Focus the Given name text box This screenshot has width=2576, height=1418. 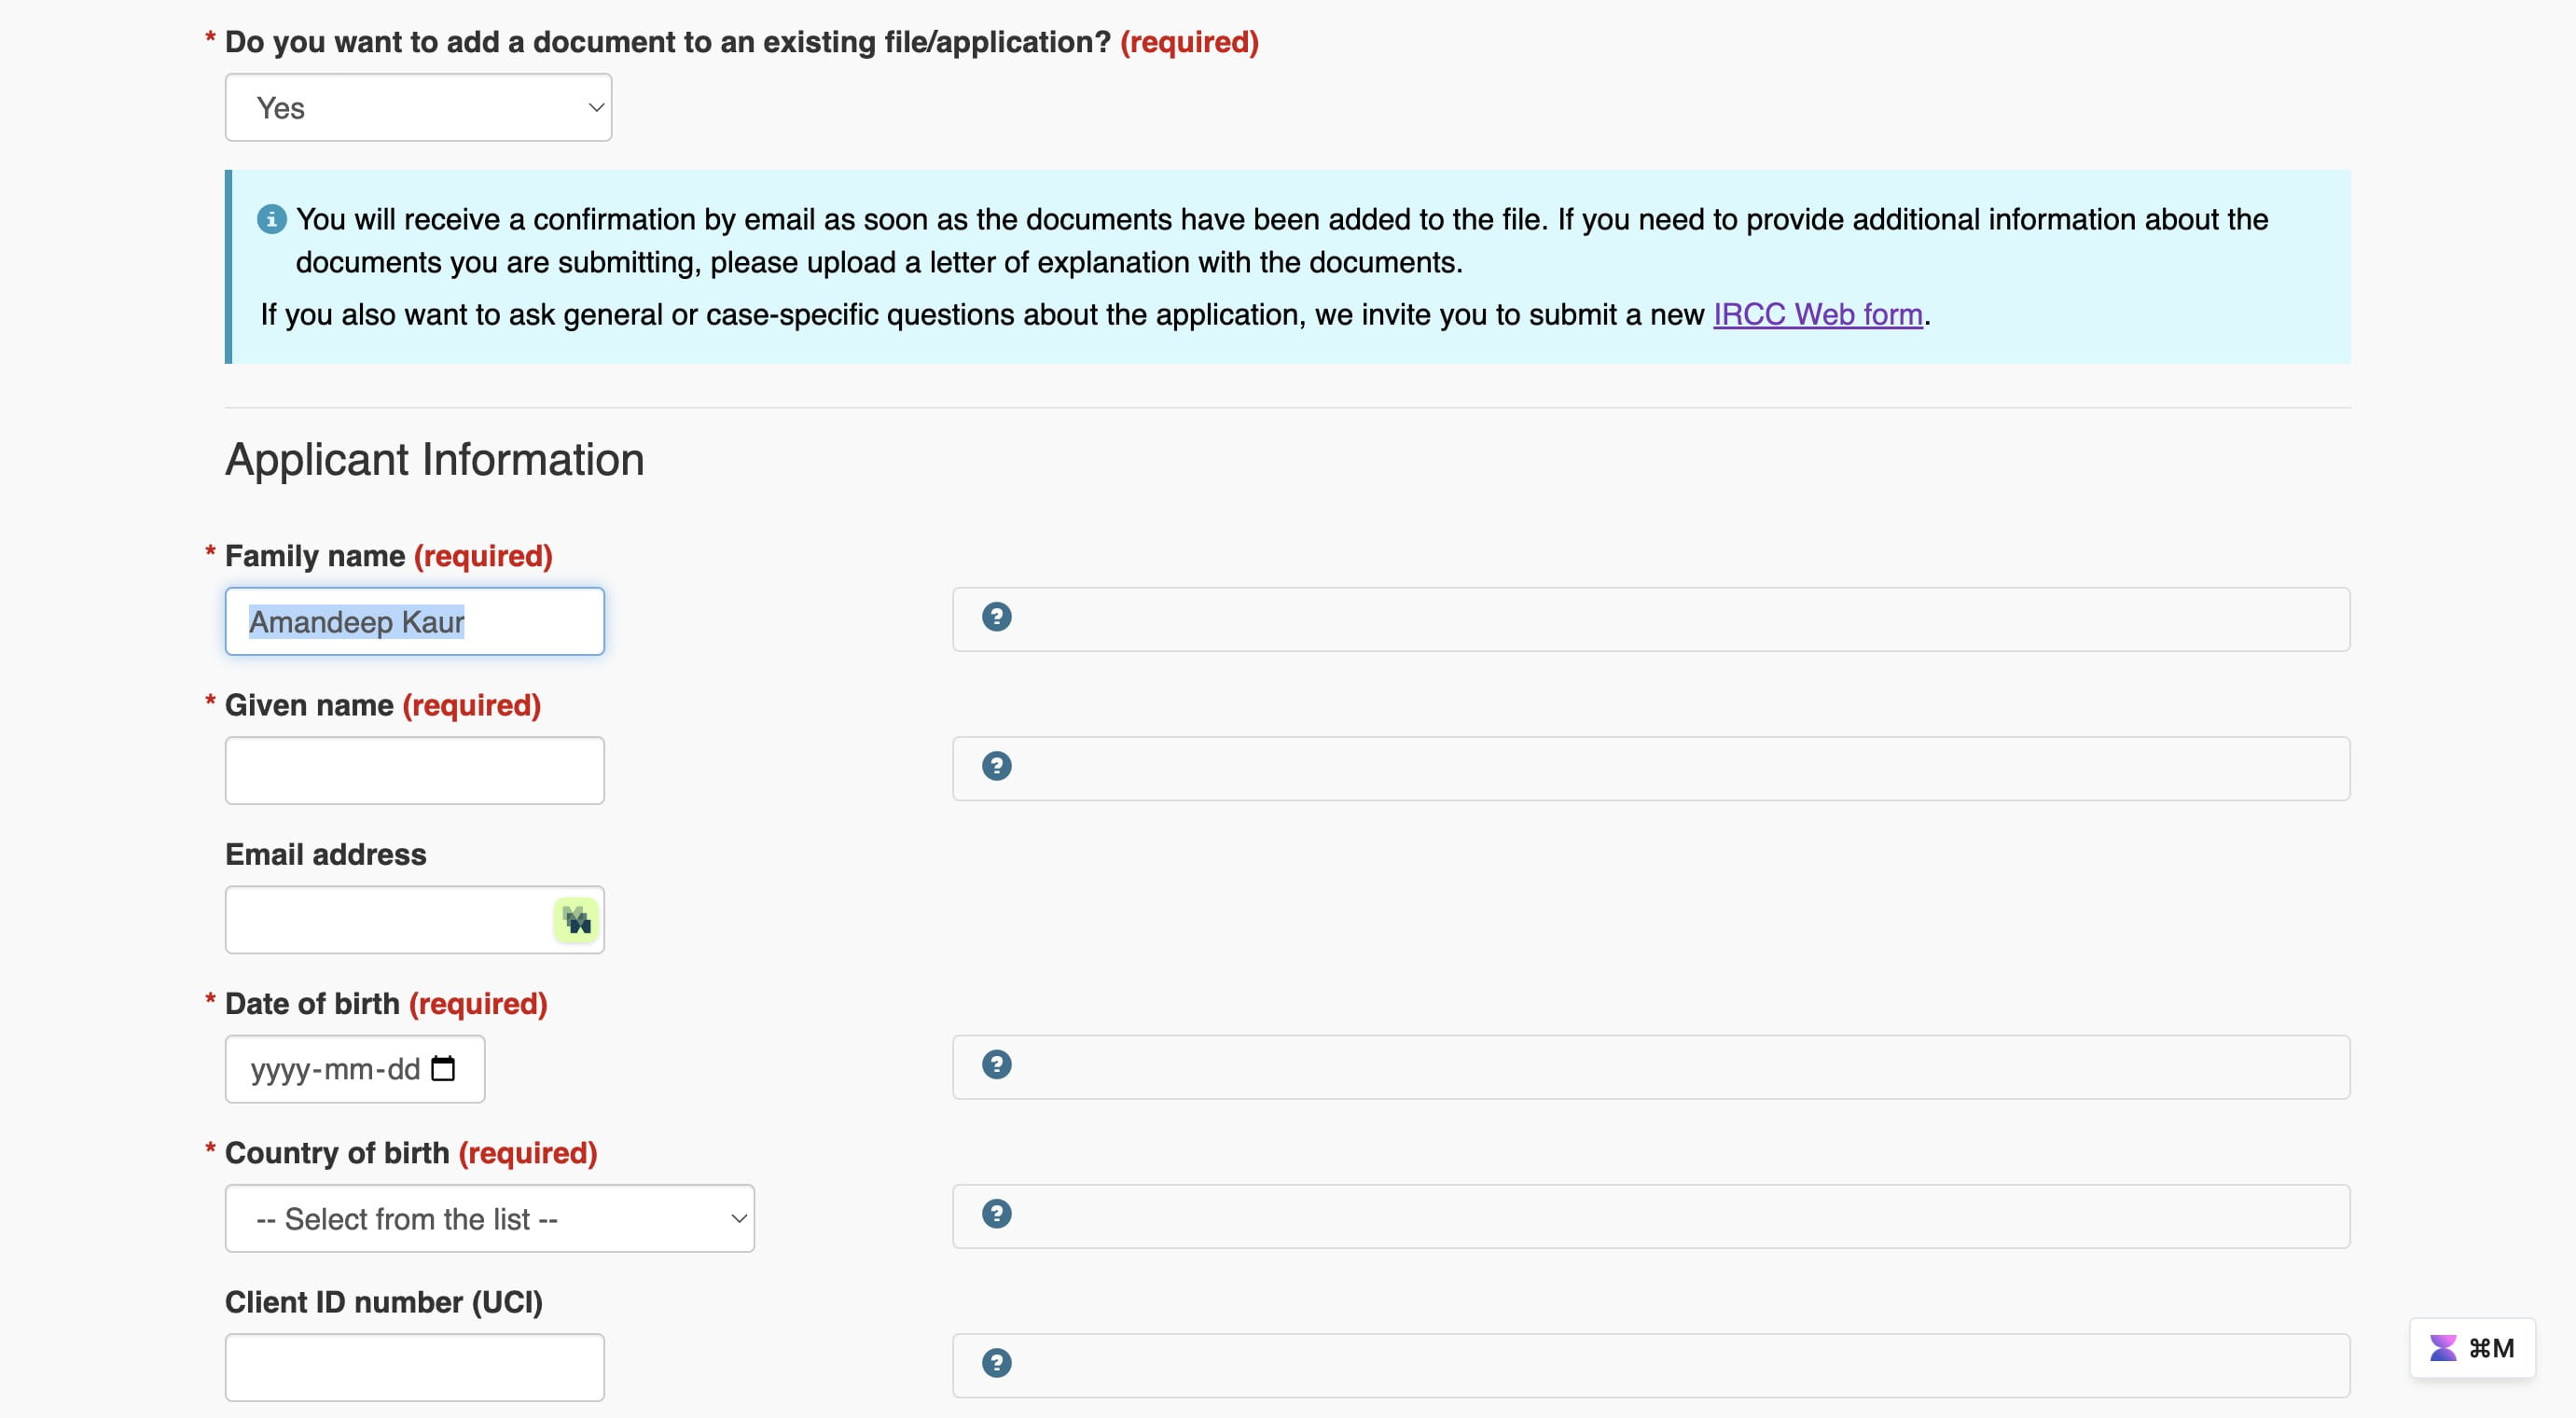[x=415, y=770]
